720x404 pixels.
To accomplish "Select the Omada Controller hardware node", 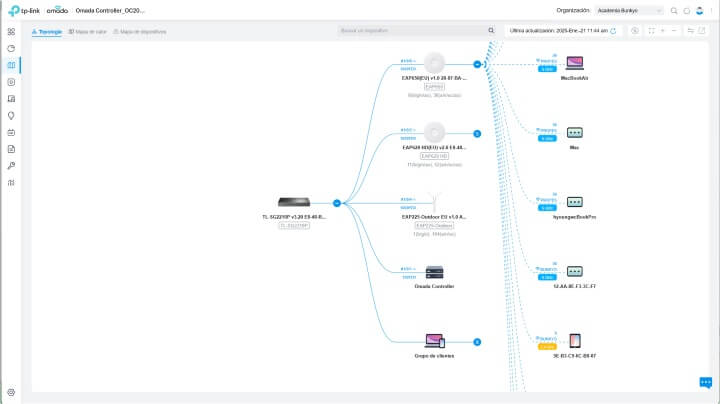I will (434, 272).
